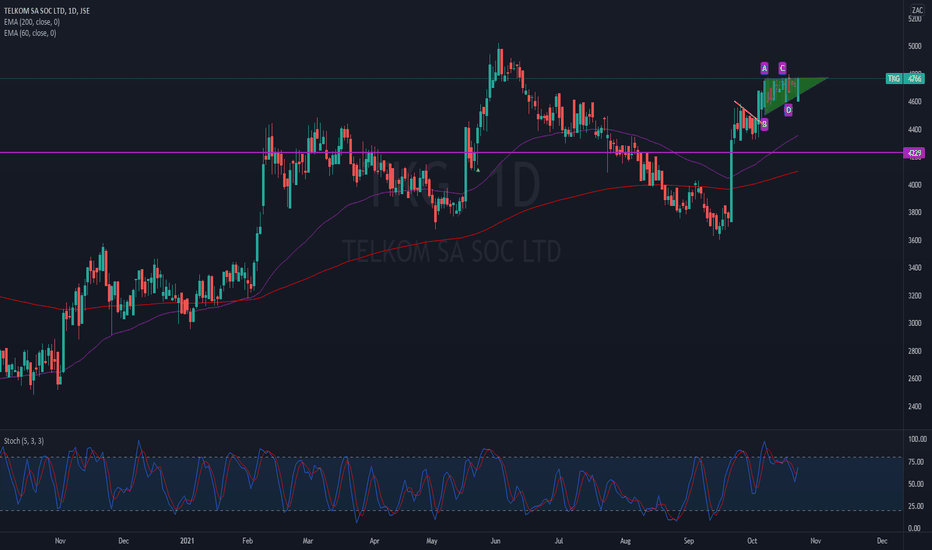Click the 2021 date axis label
Image resolution: width=932 pixels, height=550 pixels.
(187, 541)
